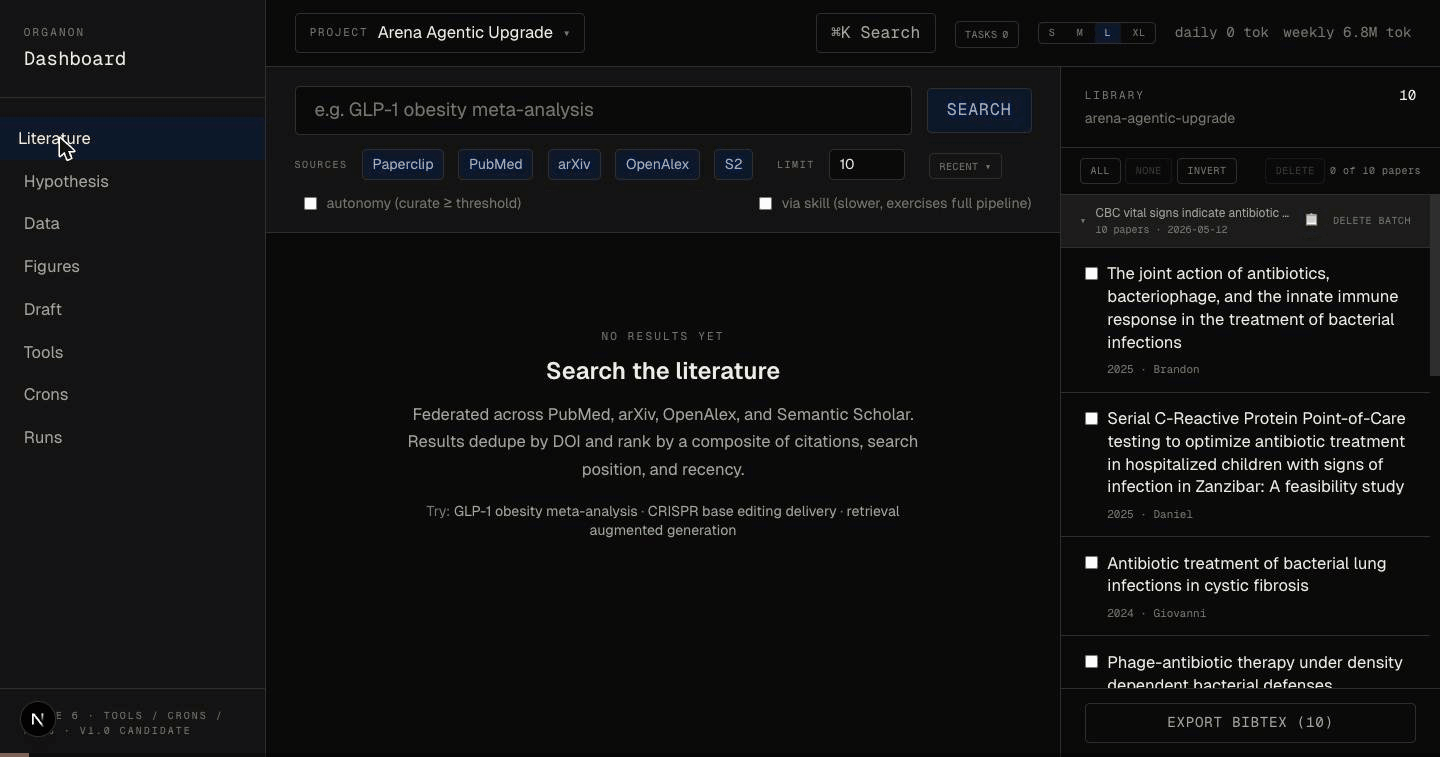The height and width of the screenshot is (757, 1440).
Task: Click the Tasks 0 counter button
Action: 987,34
